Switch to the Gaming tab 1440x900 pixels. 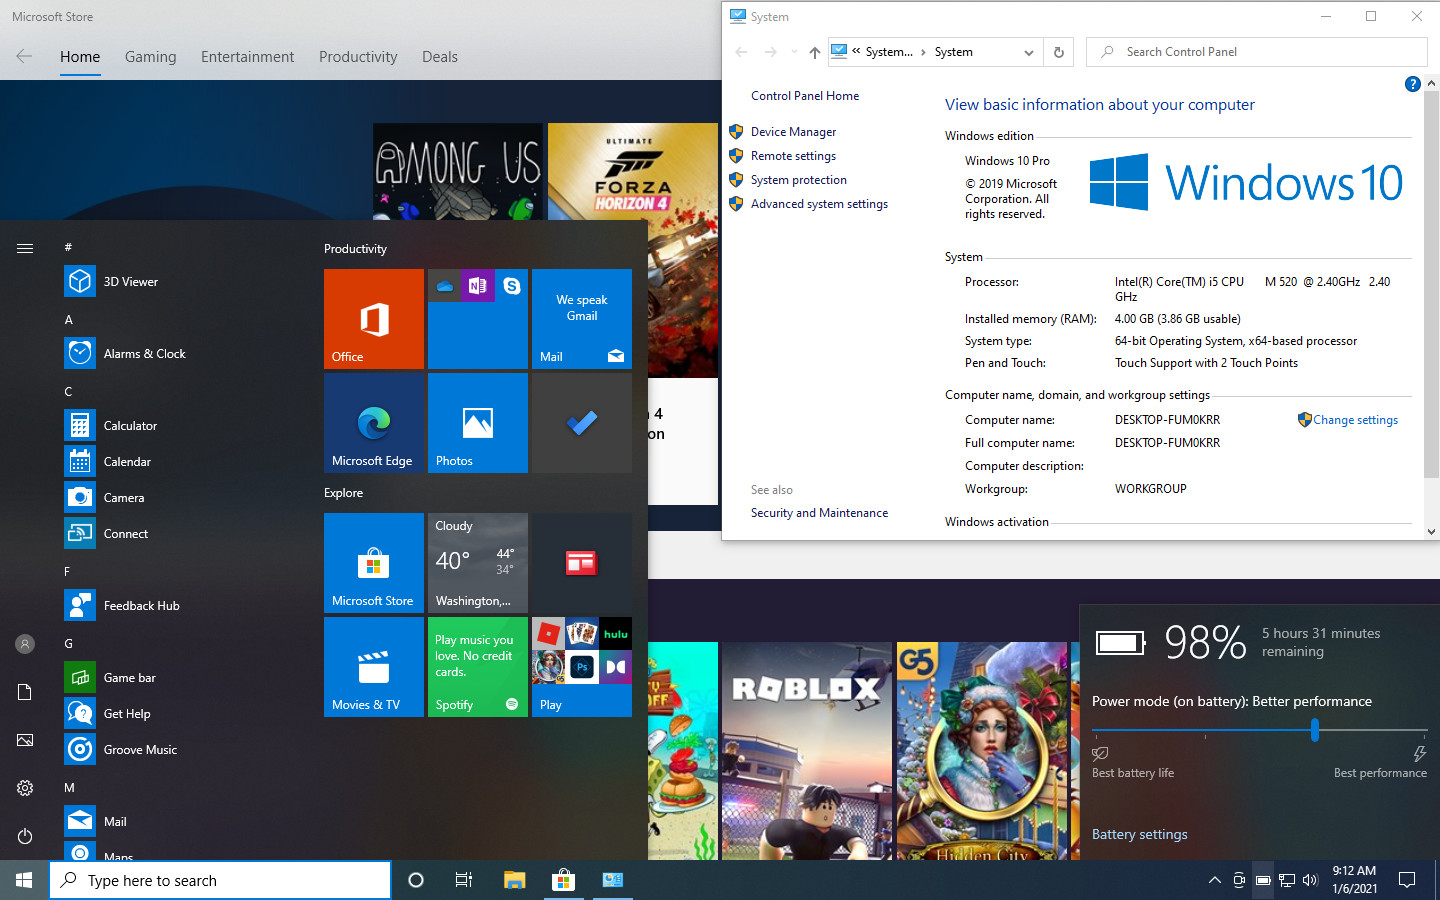point(151,57)
